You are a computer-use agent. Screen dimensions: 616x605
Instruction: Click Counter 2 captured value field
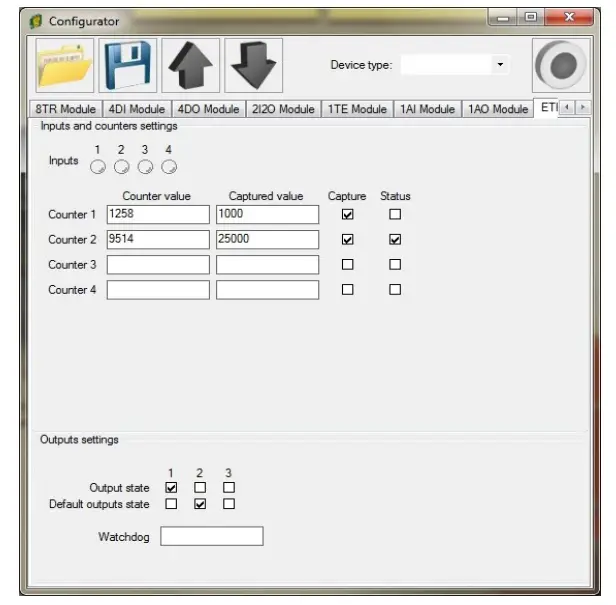pos(267,239)
